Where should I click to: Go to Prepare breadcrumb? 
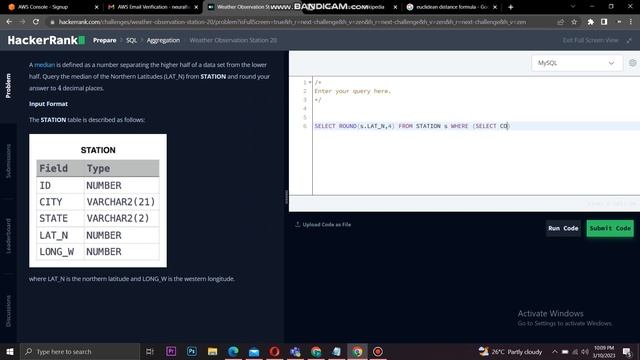pyautogui.click(x=104, y=40)
